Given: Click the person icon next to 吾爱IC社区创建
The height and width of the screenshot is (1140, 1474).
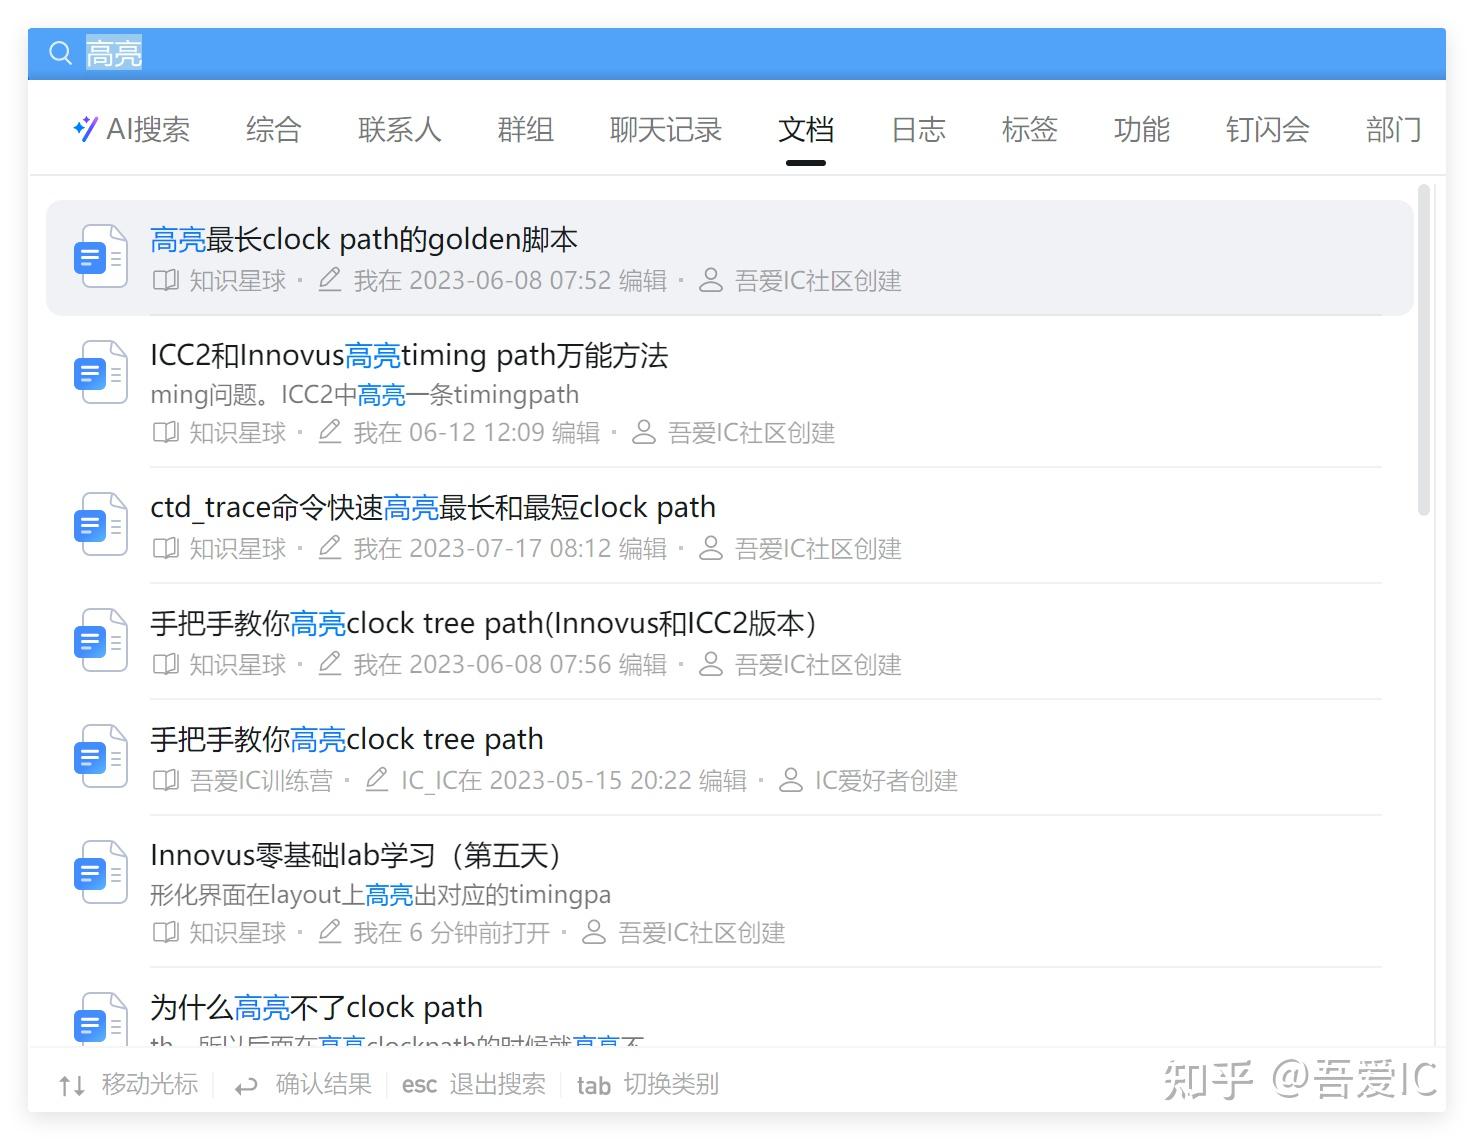Looking at the screenshot, I should point(710,281).
